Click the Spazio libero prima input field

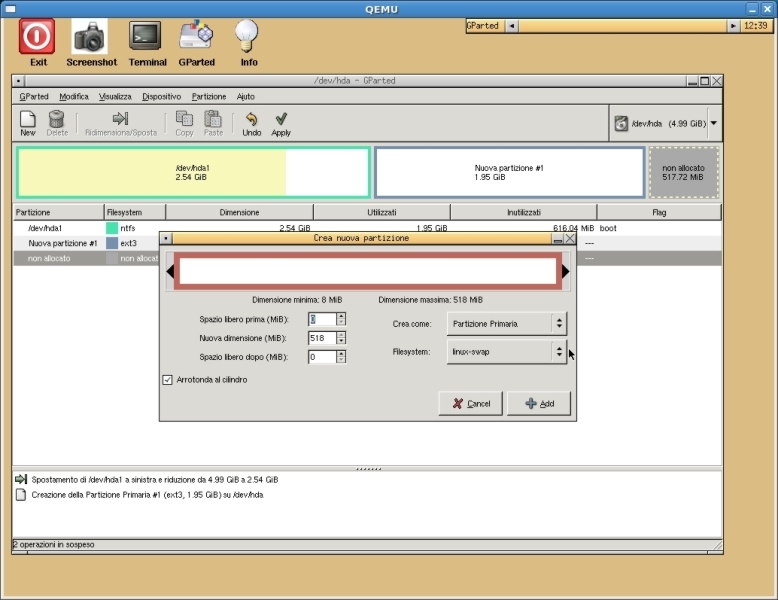tap(322, 319)
